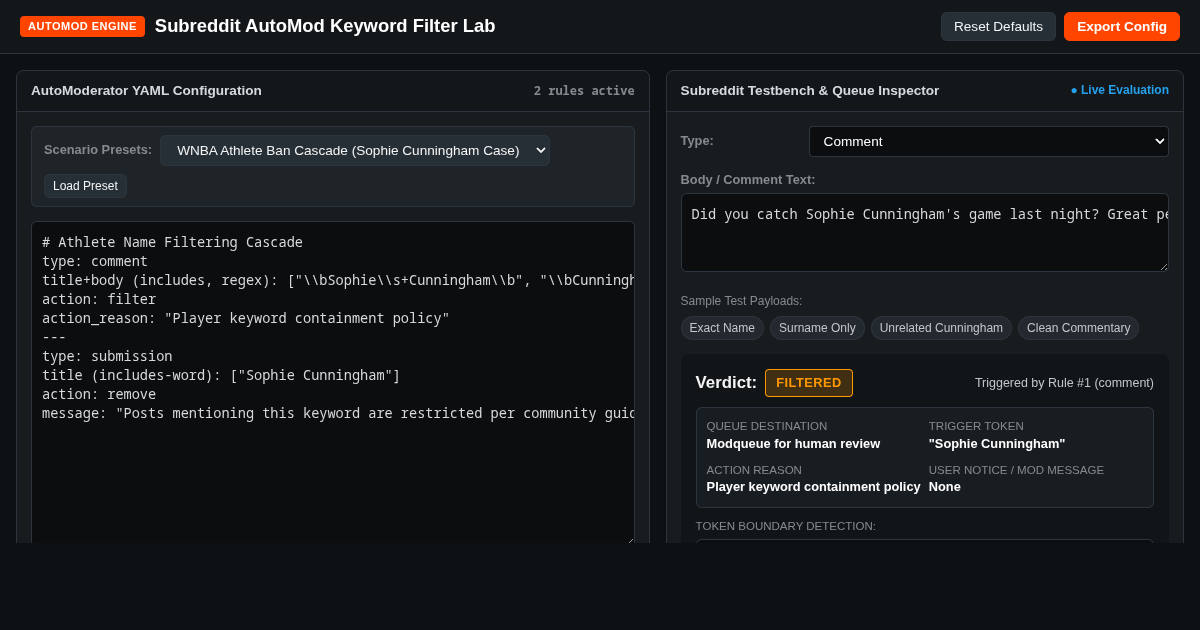Select the Unrelated Cunningham sample payload
This screenshot has height=630, width=1200.
click(941, 328)
